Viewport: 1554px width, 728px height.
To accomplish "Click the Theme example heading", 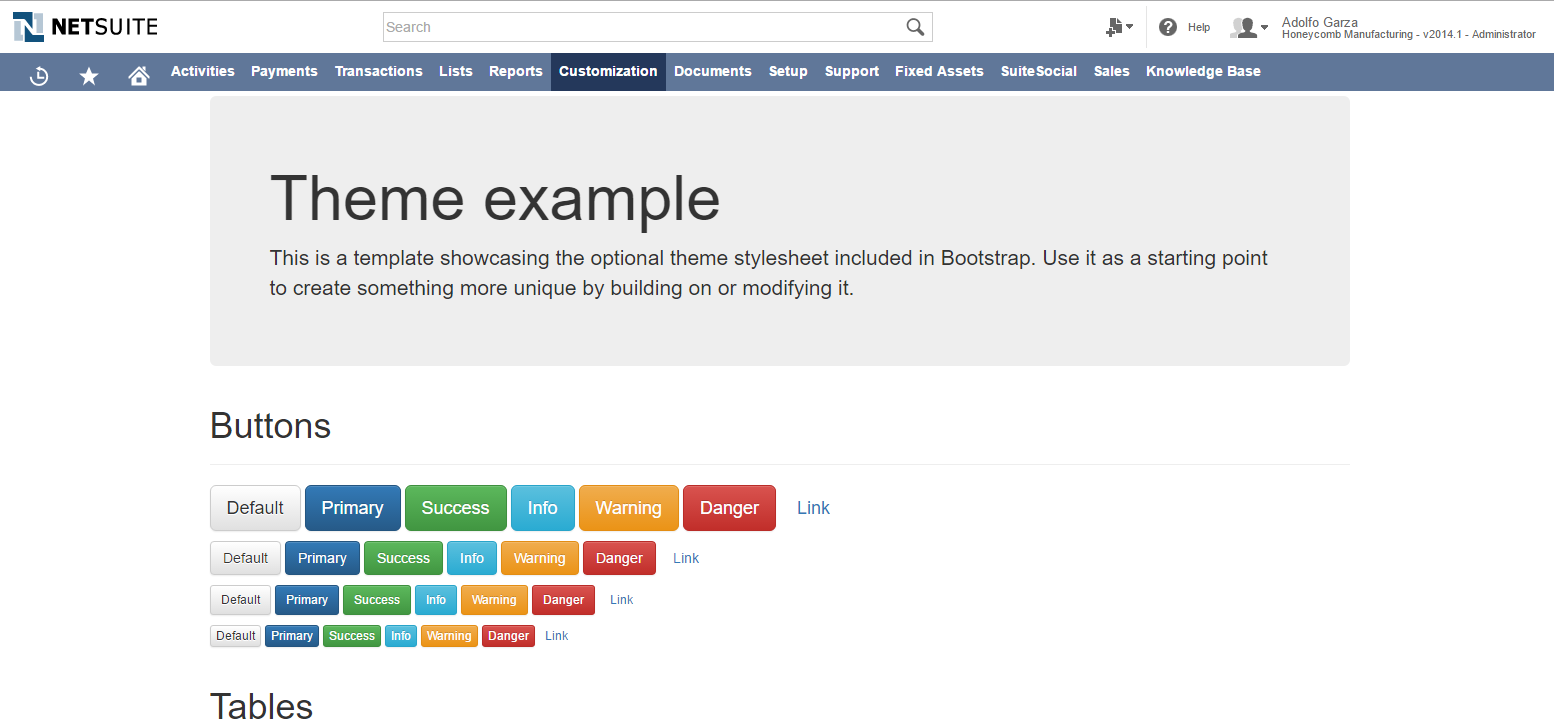I will tap(495, 197).
